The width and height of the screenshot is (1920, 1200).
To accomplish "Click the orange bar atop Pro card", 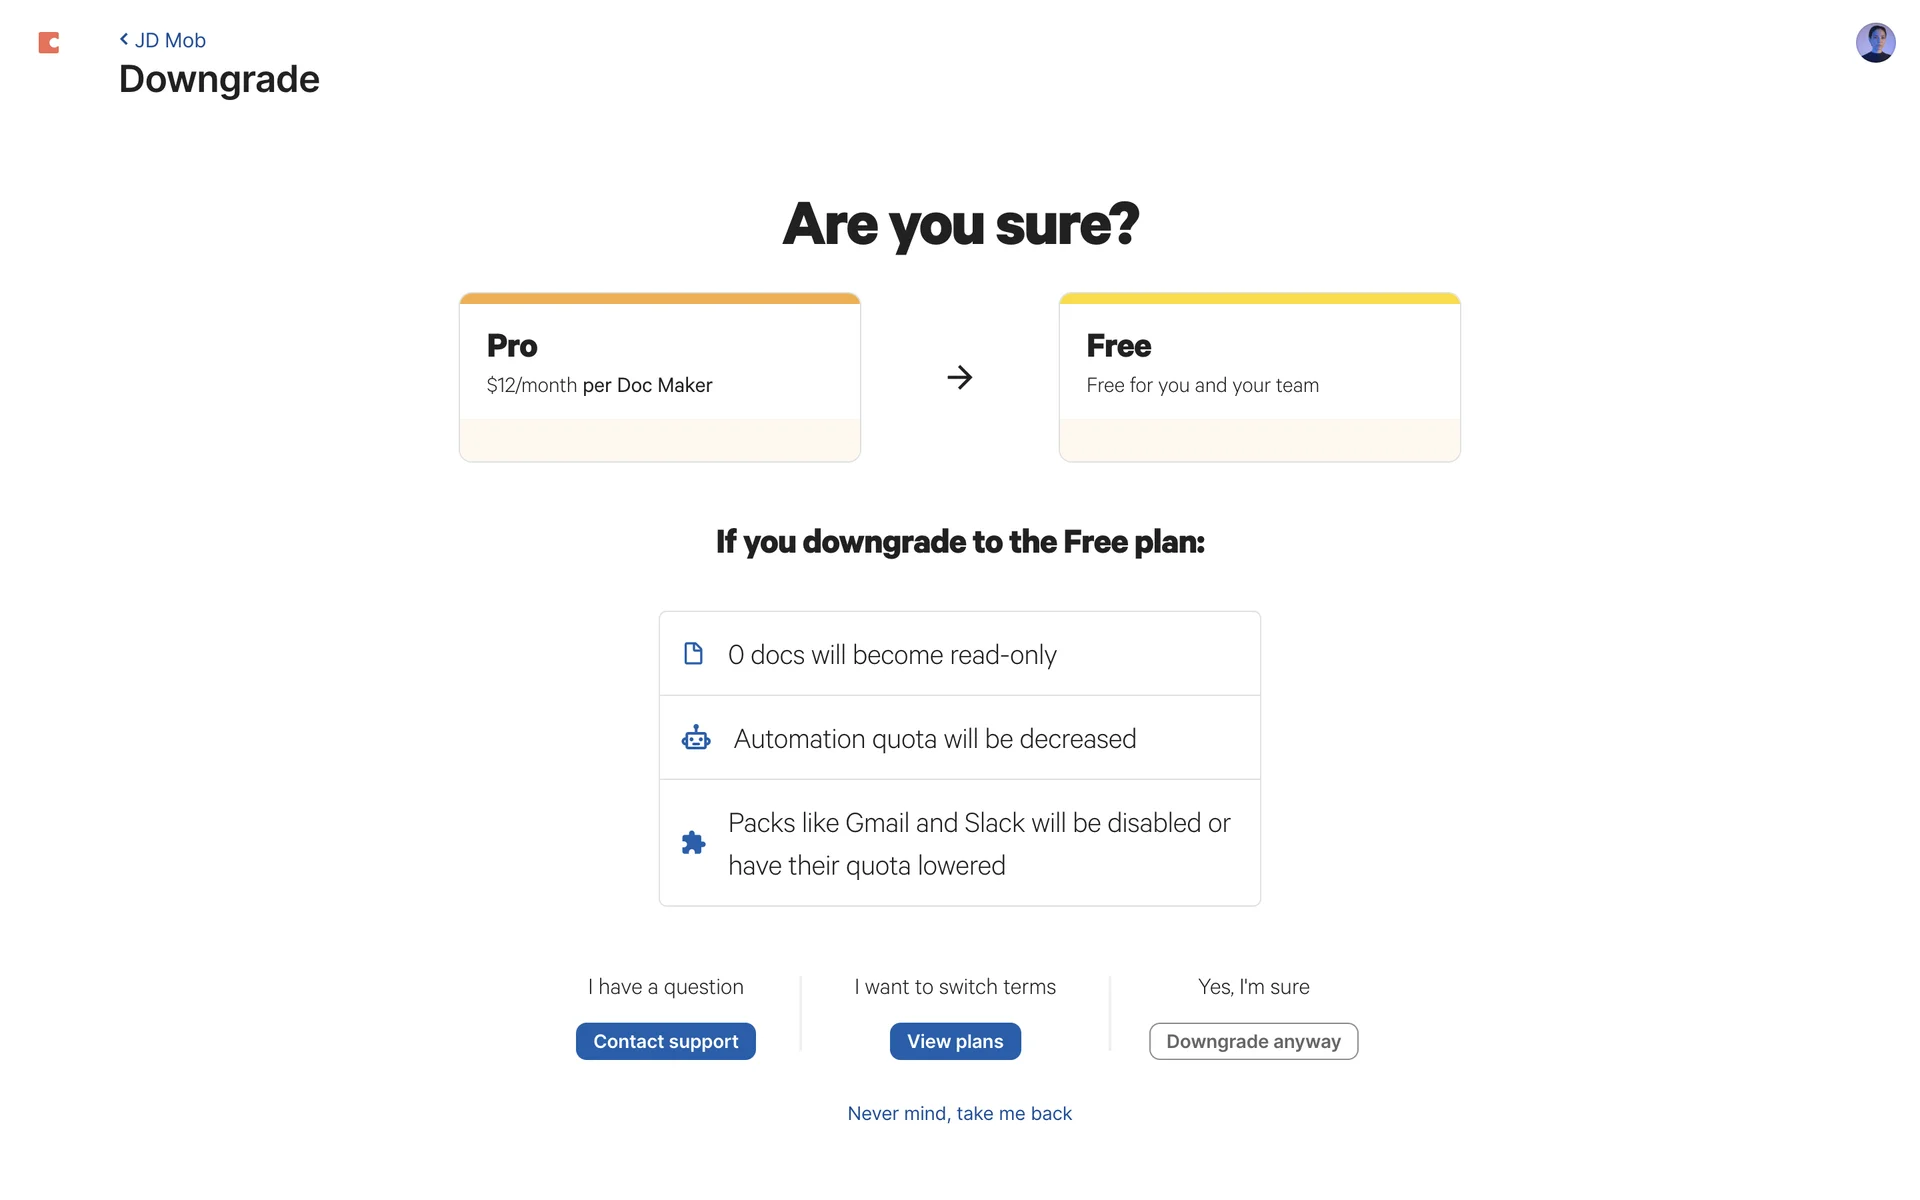I will point(659,298).
